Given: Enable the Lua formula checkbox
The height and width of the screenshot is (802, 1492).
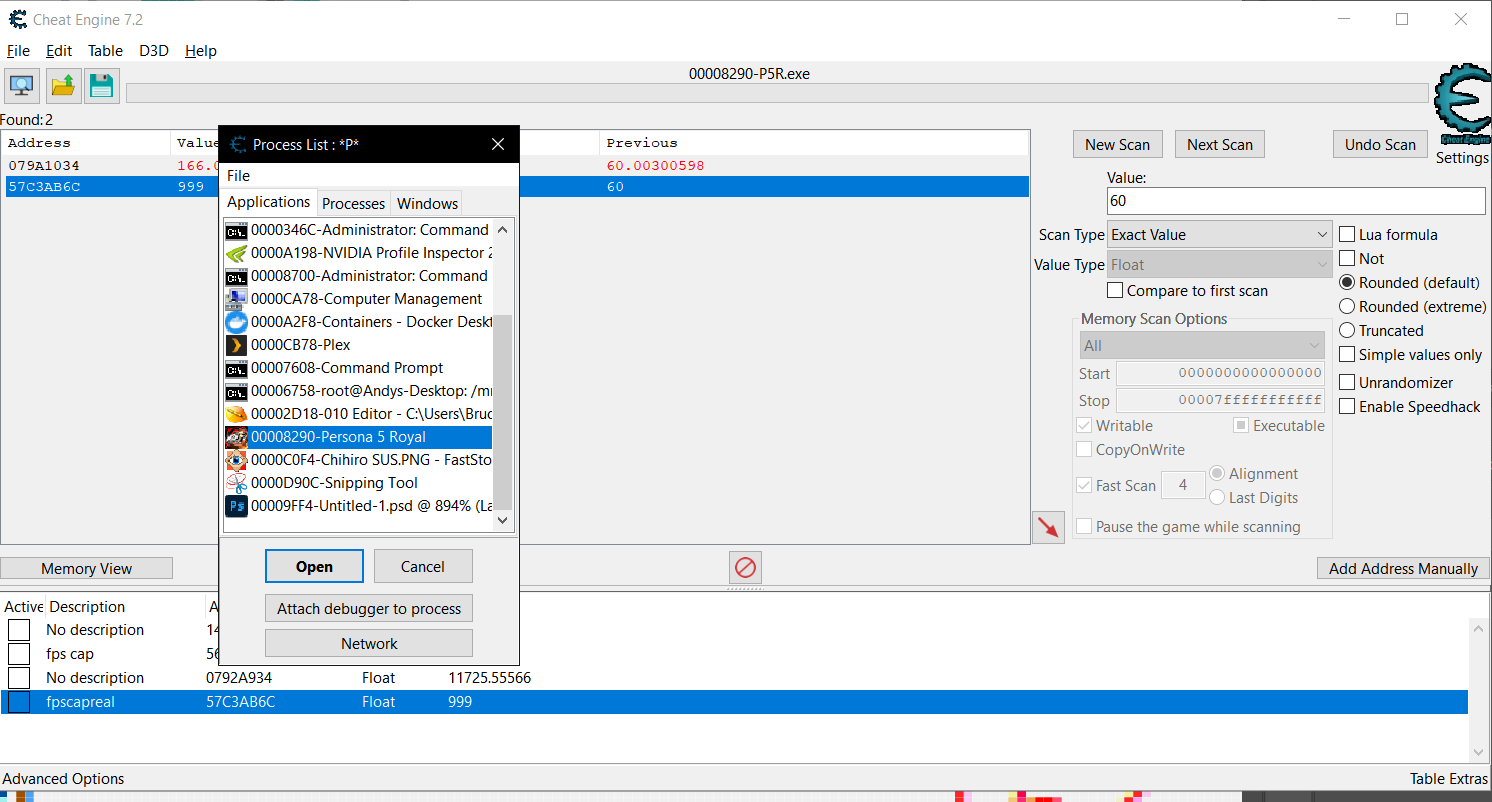Looking at the screenshot, I should [x=1348, y=235].
